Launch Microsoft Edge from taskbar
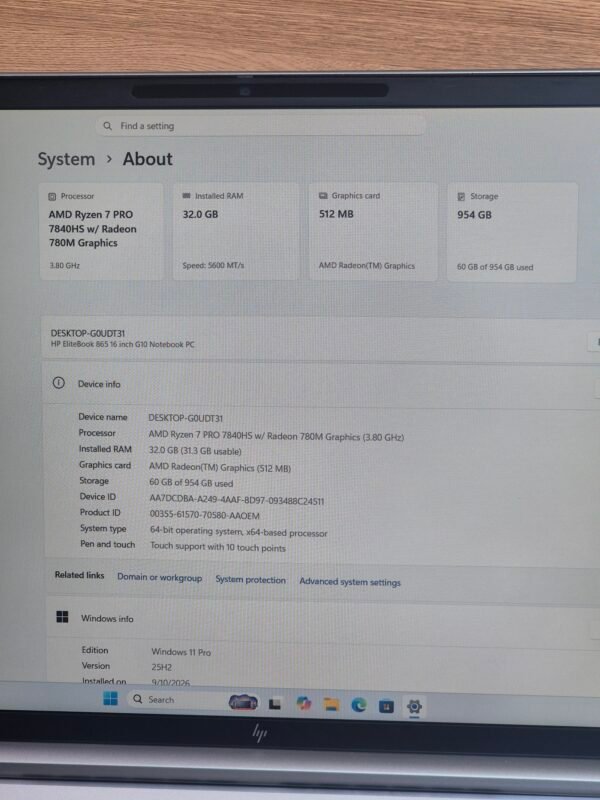 pos(359,705)
